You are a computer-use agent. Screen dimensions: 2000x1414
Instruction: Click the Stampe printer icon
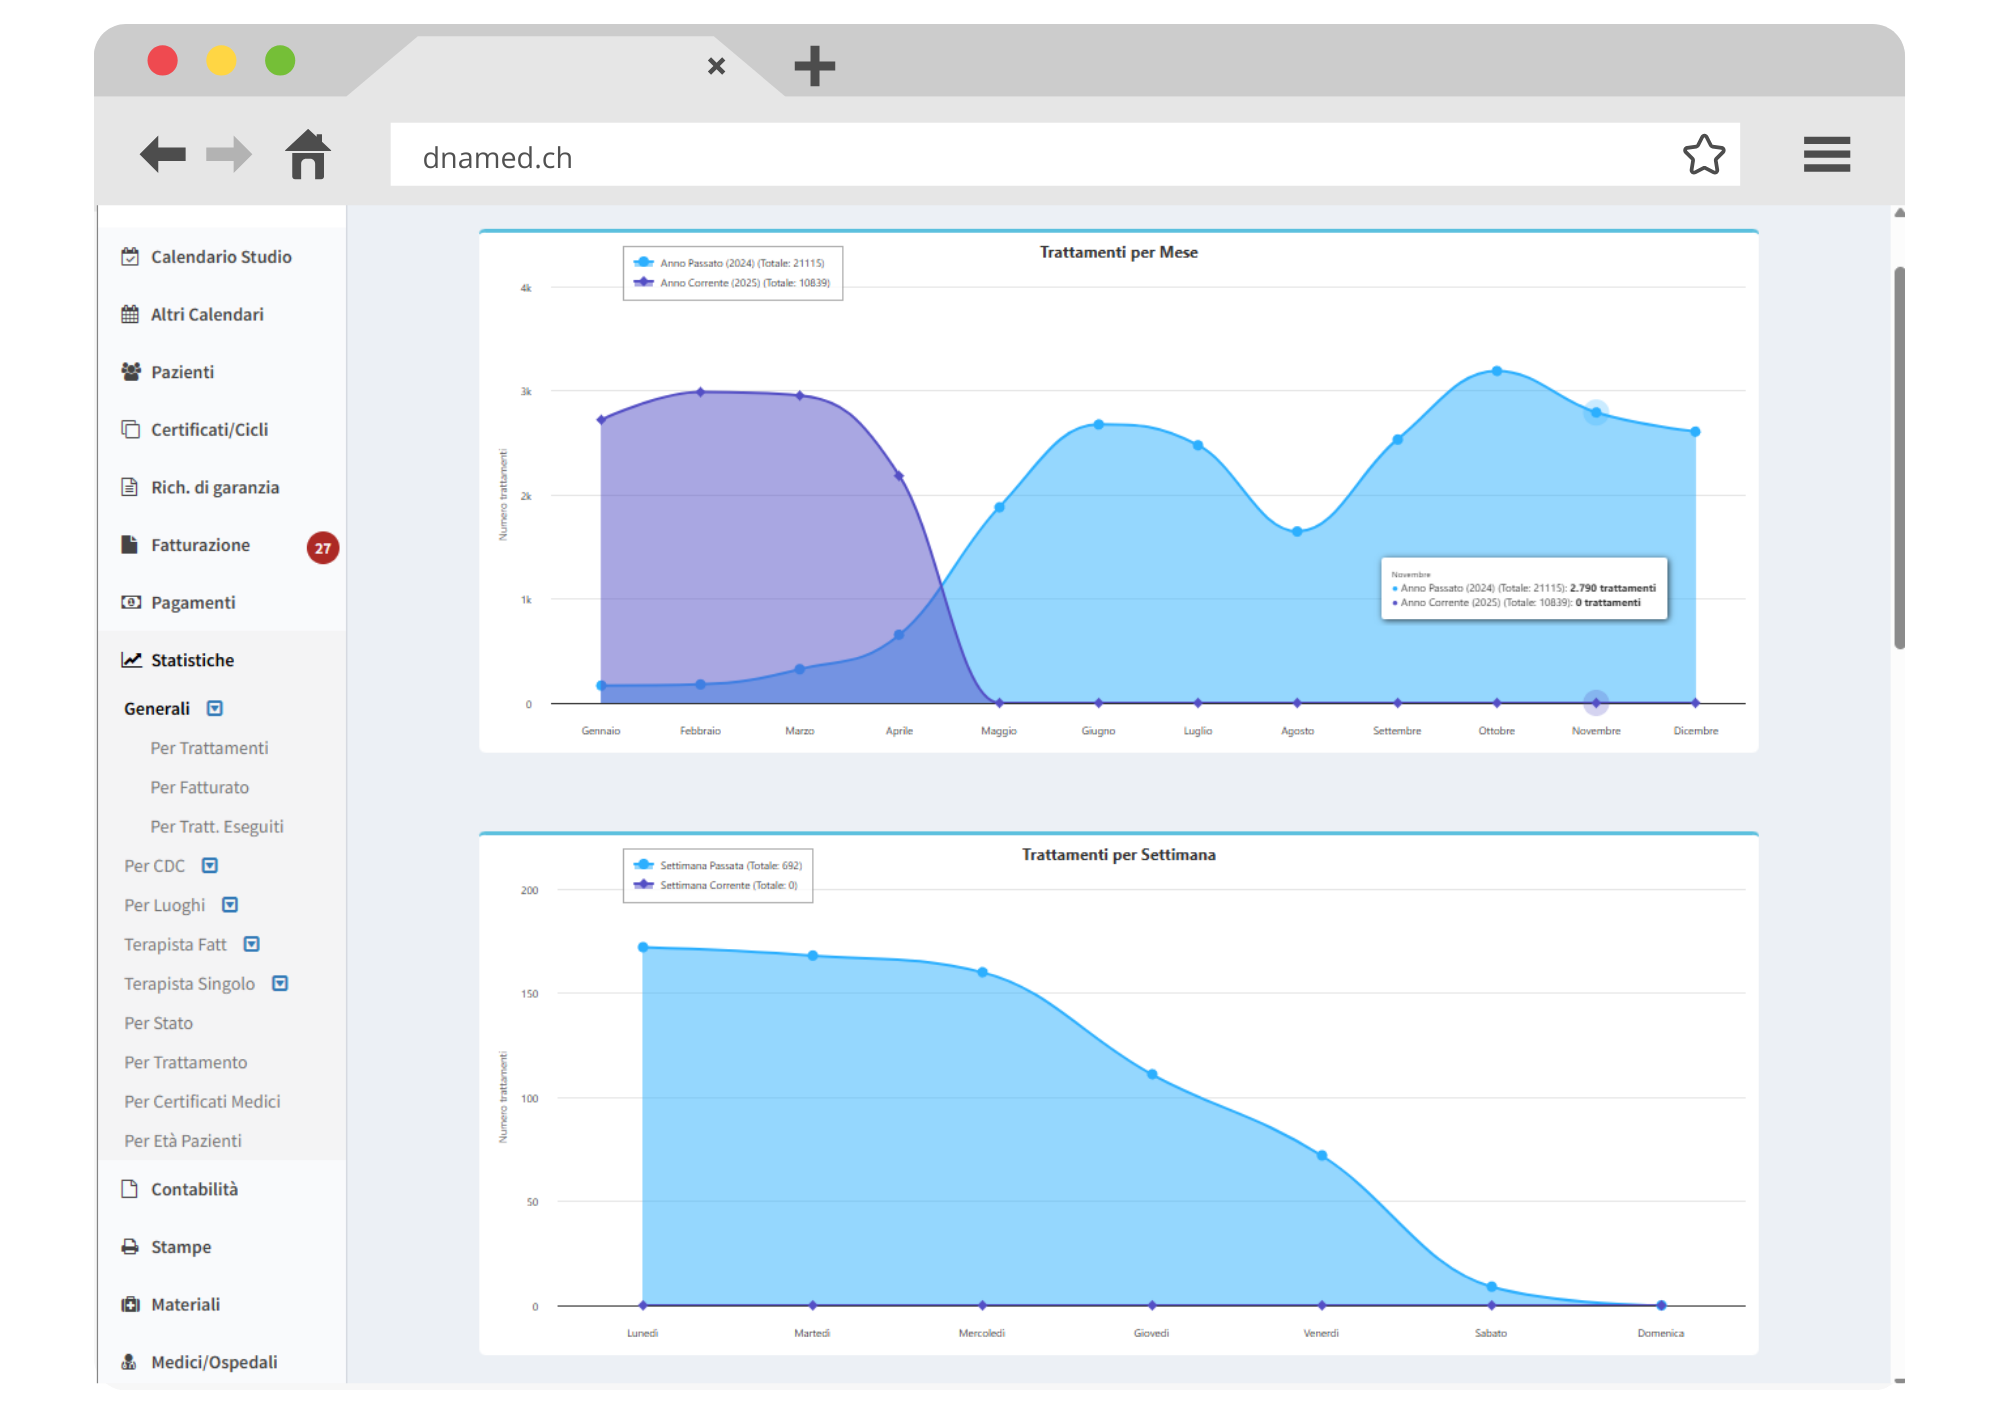(x=130, y=1247)
